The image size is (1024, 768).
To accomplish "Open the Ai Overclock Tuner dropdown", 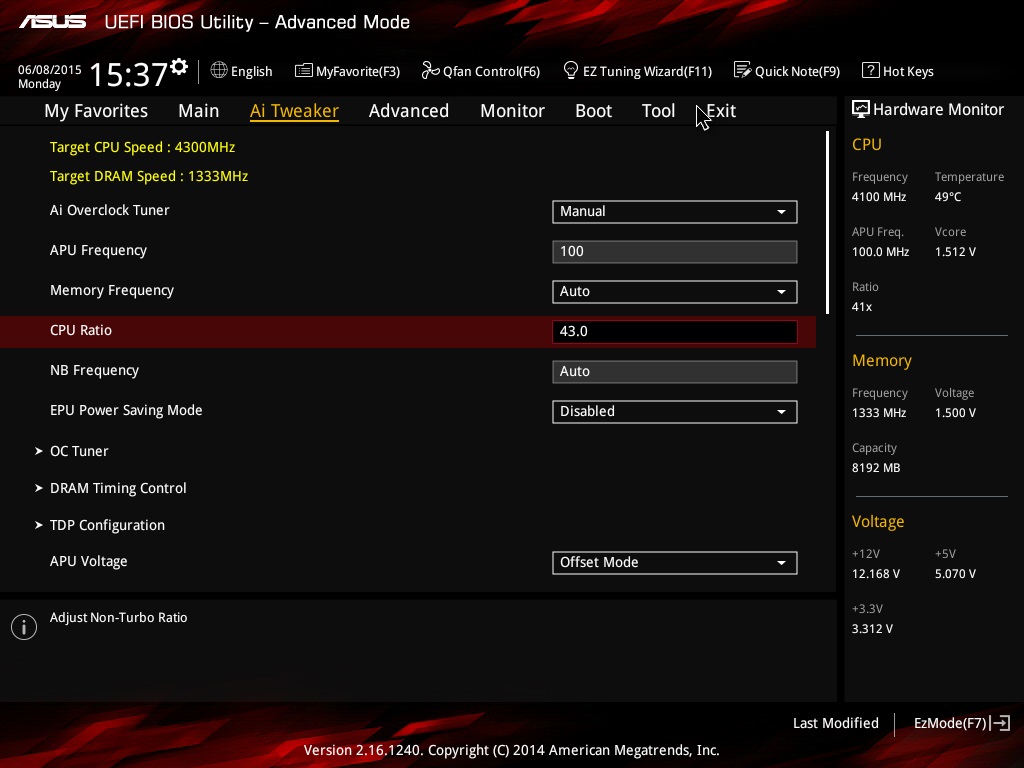I will tap(675, 212).
